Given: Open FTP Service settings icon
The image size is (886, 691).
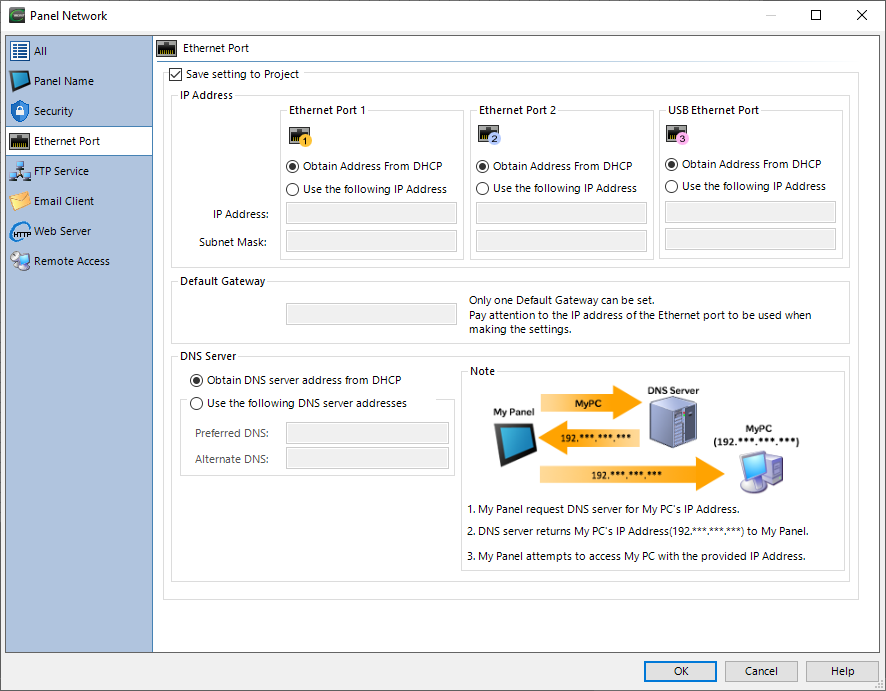Looking at the screenshot, I should click(x=20, y=171).
